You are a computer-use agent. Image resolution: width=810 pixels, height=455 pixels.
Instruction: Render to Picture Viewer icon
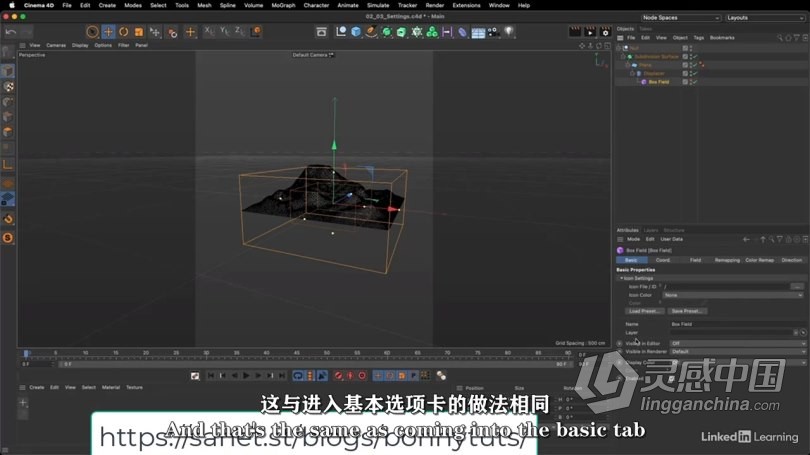coord(590,32)
